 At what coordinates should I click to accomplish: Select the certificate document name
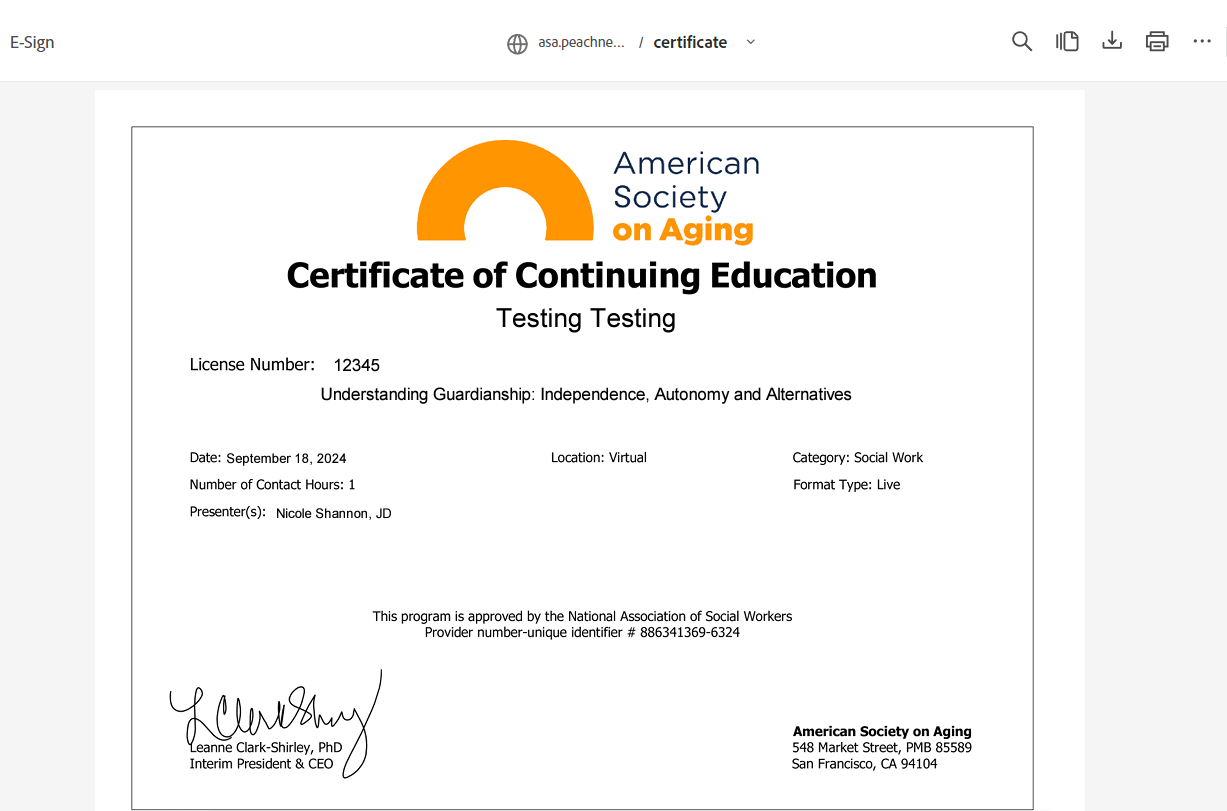pyautogui.click(x=690, y=42)
